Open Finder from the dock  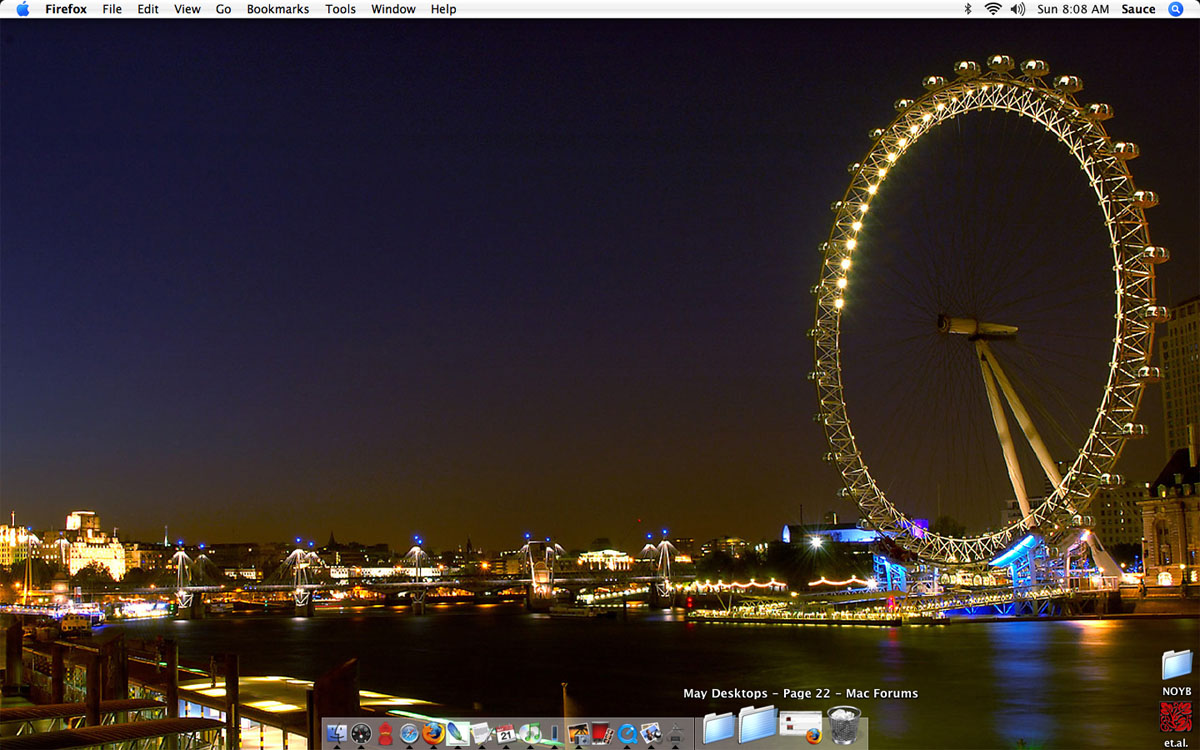336,734
